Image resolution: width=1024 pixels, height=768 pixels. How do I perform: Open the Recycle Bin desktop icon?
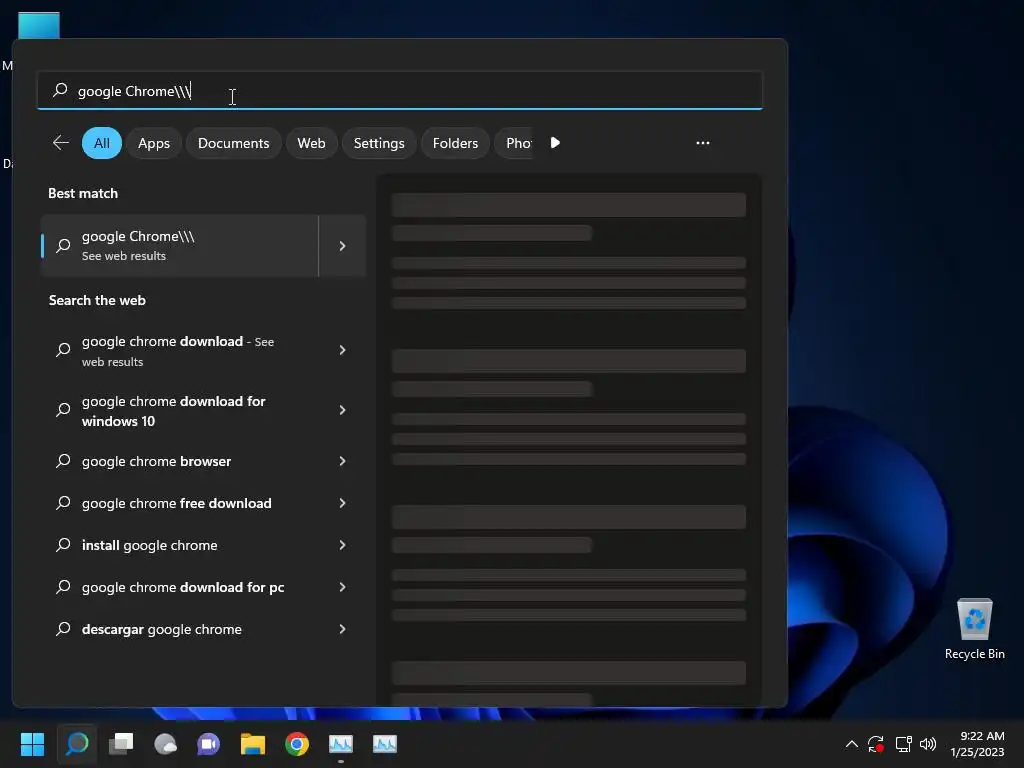974,629
